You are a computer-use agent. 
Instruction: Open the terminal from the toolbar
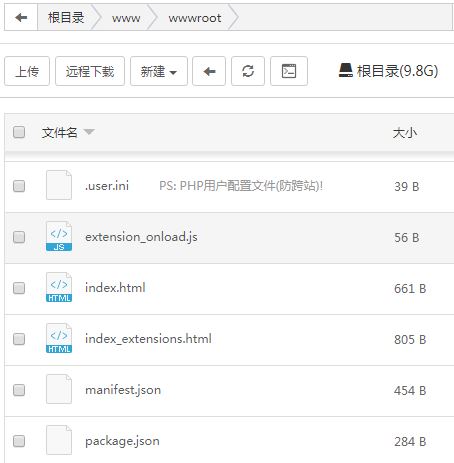[x=289, y=71]
